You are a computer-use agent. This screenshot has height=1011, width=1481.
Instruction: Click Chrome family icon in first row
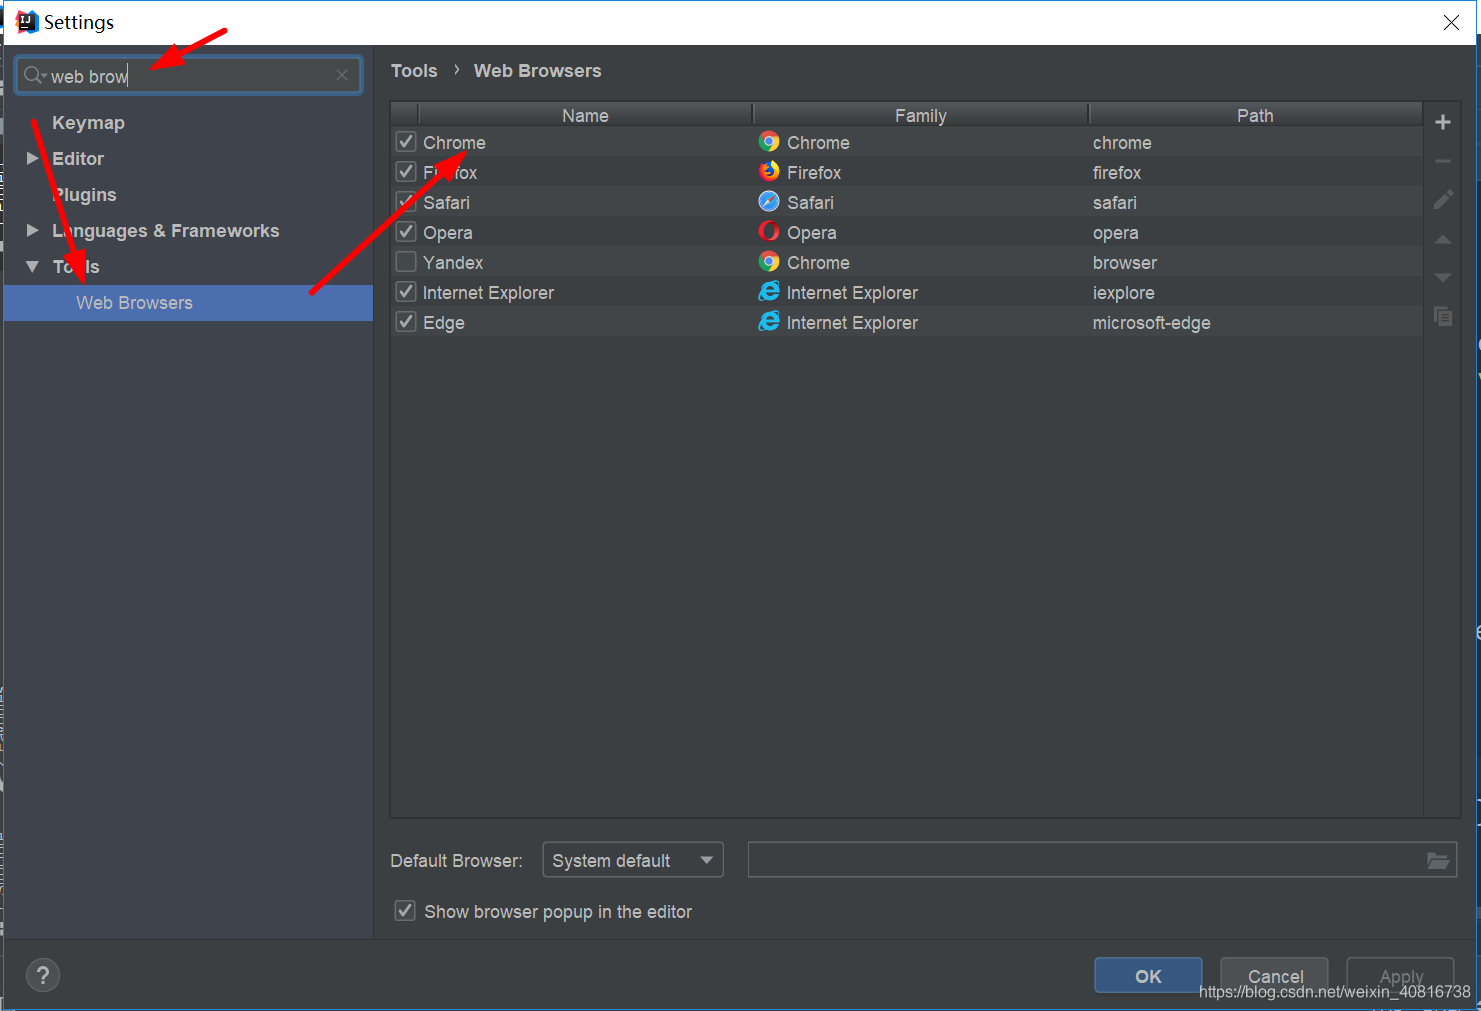[769, 142]
